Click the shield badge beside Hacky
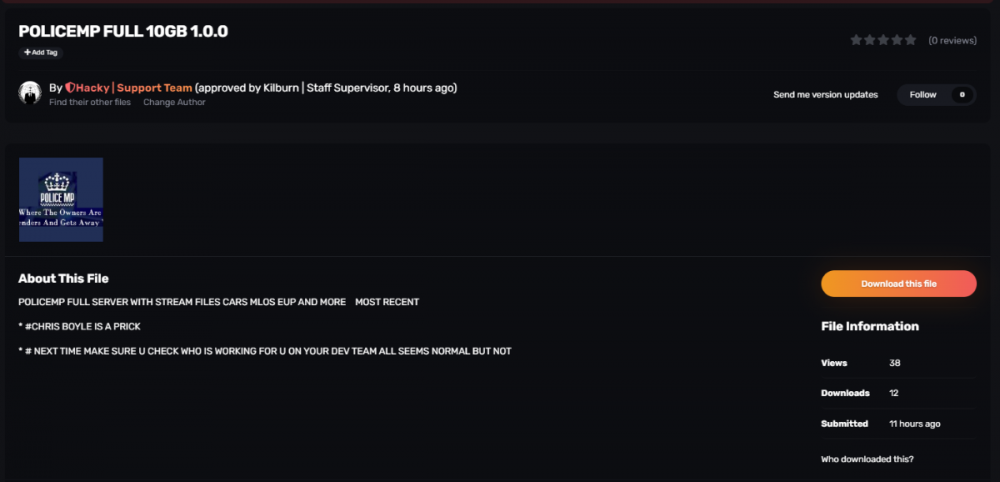The image size is (1000, 482). [x=70, y=88]
